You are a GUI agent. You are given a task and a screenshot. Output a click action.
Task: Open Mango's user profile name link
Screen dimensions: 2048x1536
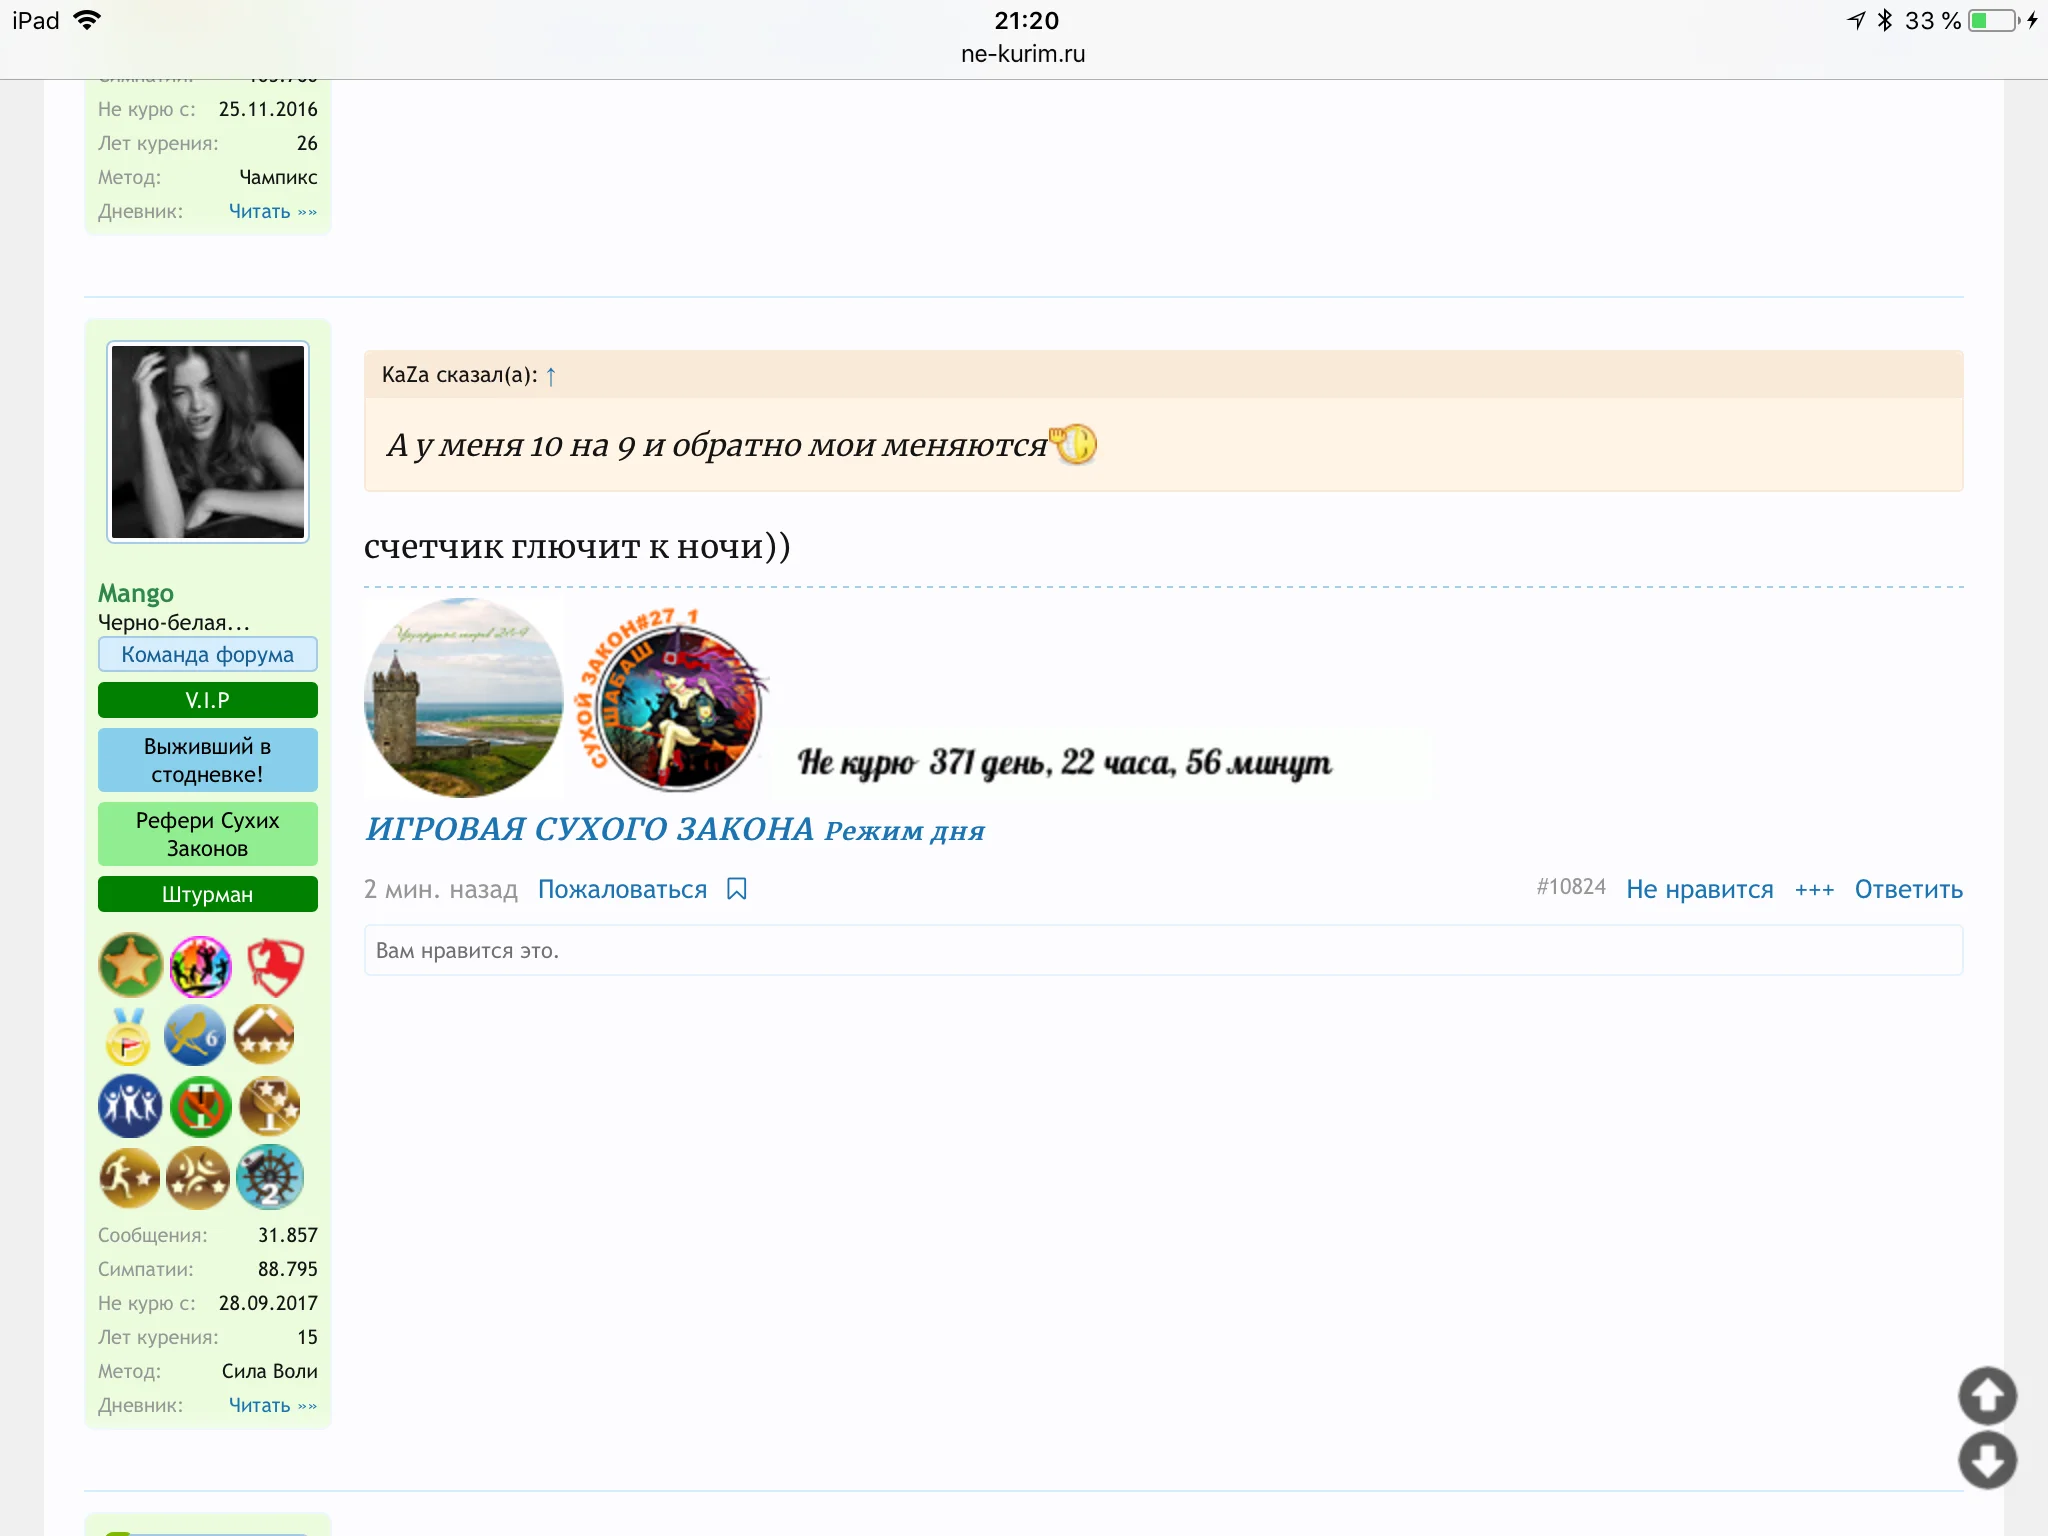(x=136, y=593)
